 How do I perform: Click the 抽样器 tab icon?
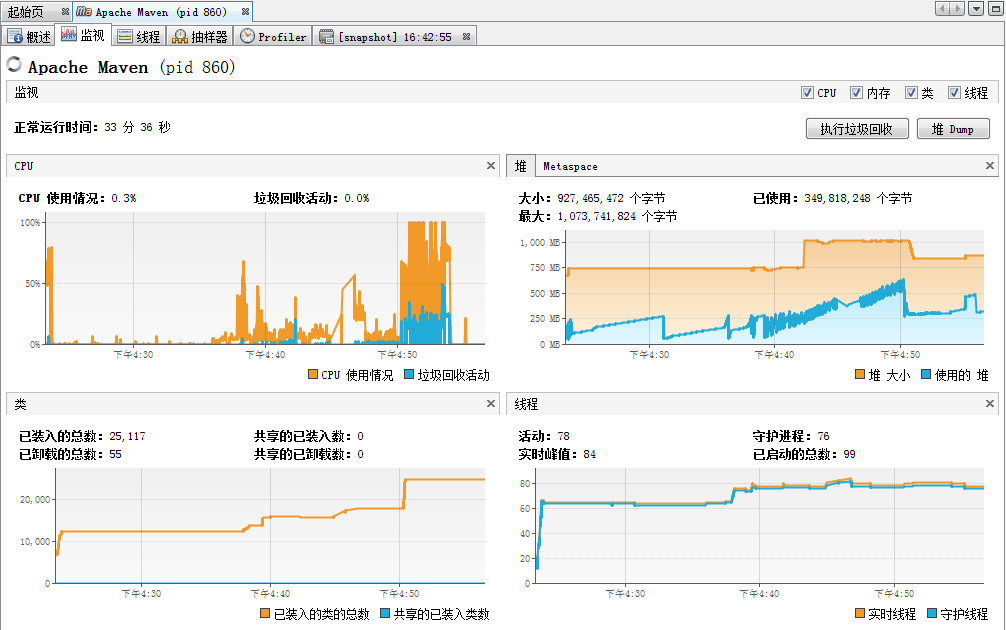click(180, 37)
